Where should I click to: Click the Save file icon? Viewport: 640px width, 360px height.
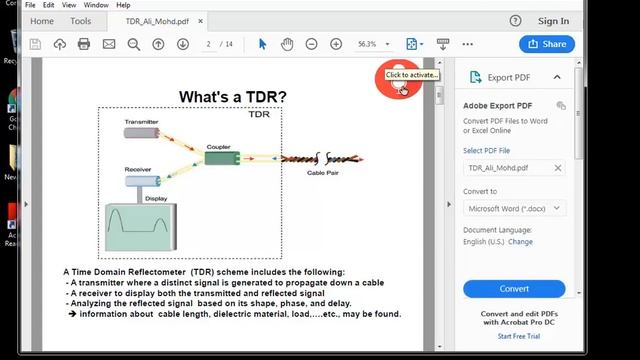[35, 44]
